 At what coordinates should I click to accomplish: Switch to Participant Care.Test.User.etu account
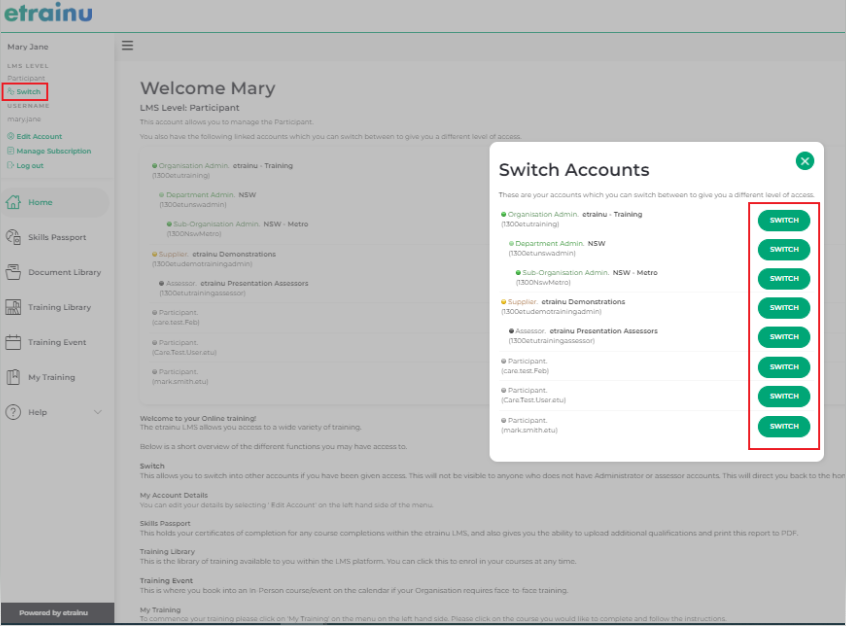(x=783, y=396)
